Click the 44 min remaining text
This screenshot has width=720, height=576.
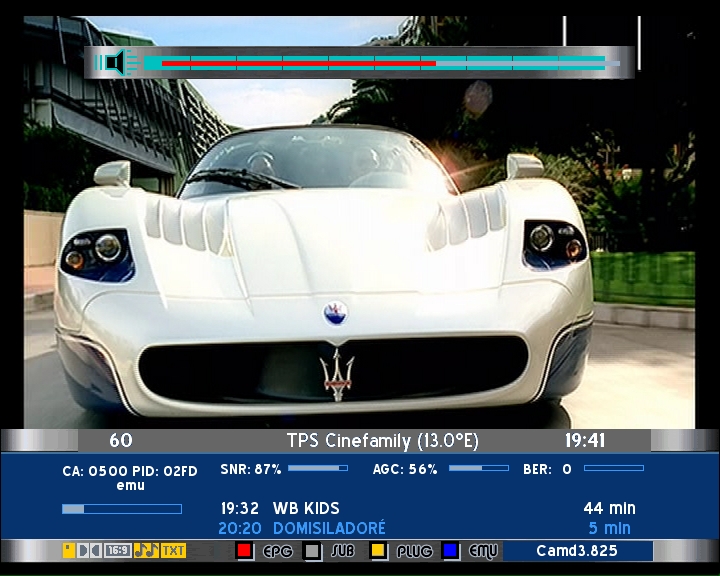point(609,508)
